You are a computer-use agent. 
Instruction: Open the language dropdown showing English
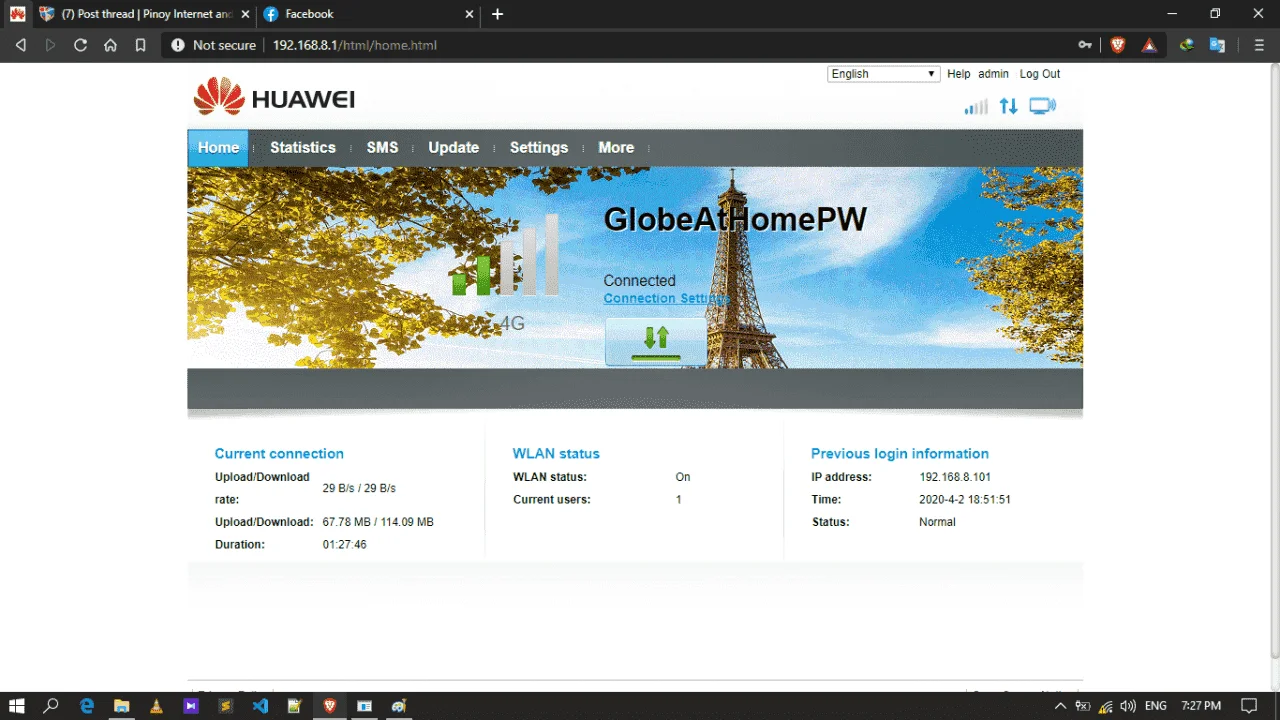point(883,74)
